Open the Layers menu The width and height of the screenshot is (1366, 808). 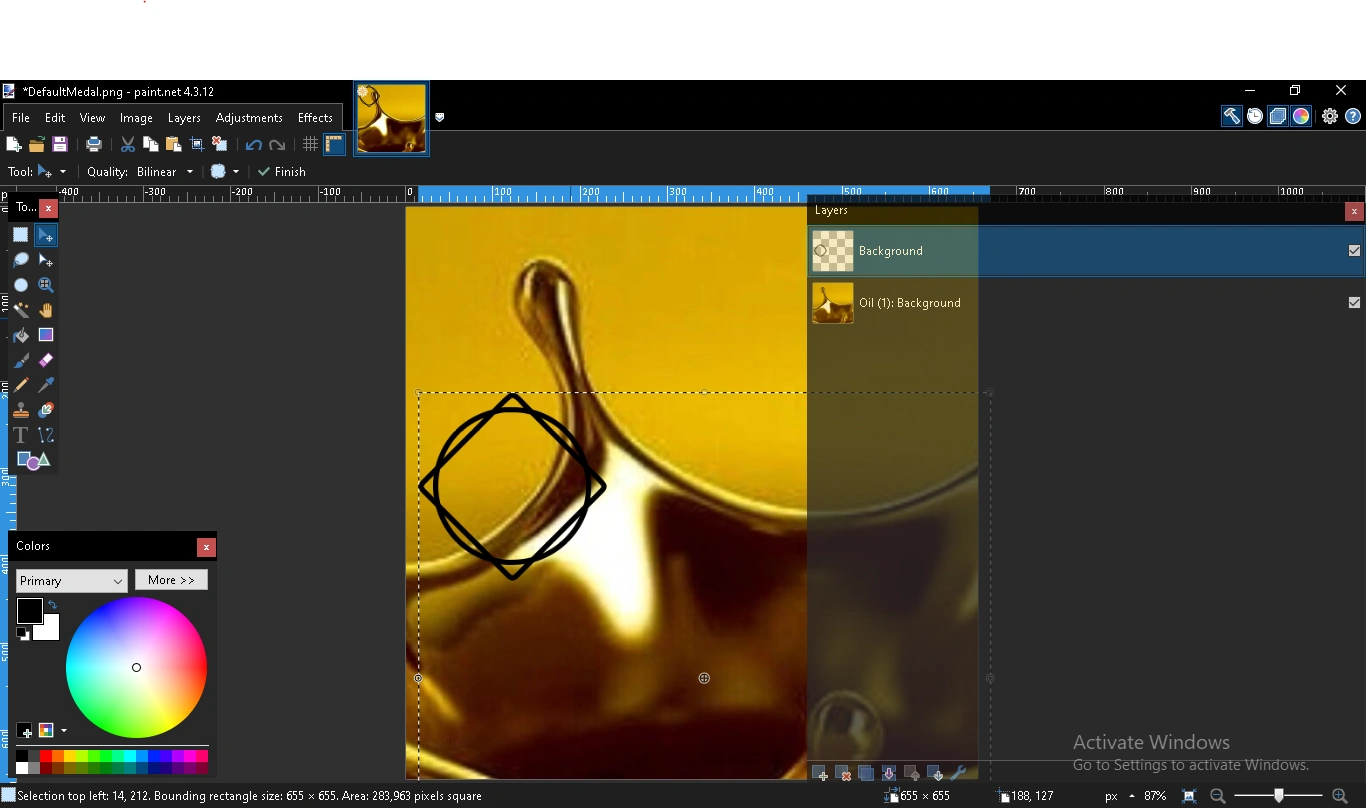point(185,118)
